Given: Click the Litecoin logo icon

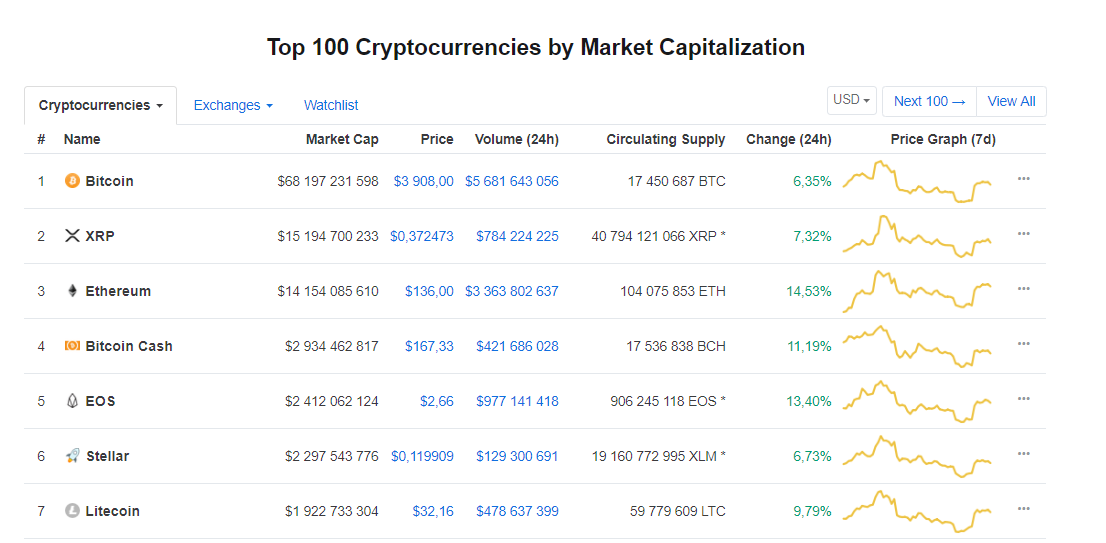Looking at the screenshot, I should (72, 511).
